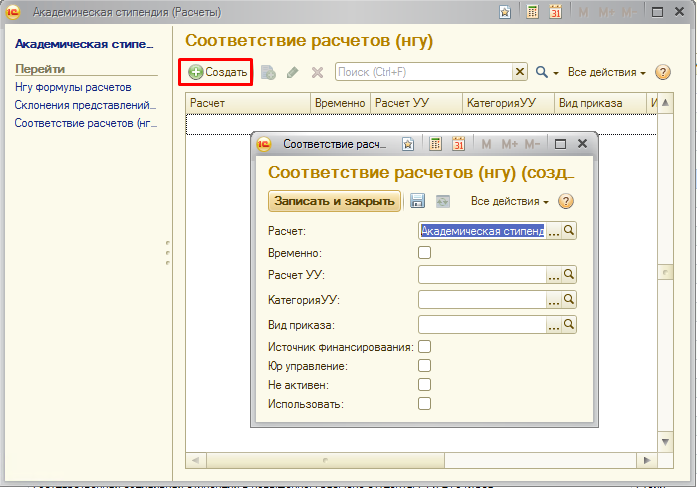Image resolution: width=697 pixels, height=488 pixels.
Task: Click the favorites star icon in dialog title bar
Action: point(408,144)
